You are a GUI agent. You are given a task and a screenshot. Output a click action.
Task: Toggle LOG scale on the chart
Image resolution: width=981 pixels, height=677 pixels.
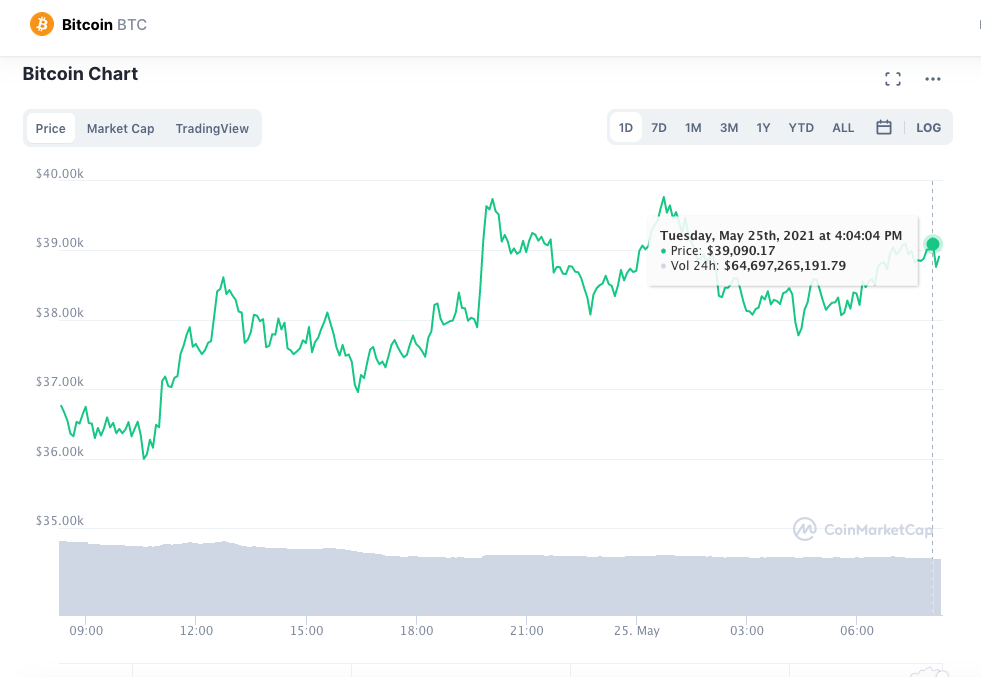928,128
